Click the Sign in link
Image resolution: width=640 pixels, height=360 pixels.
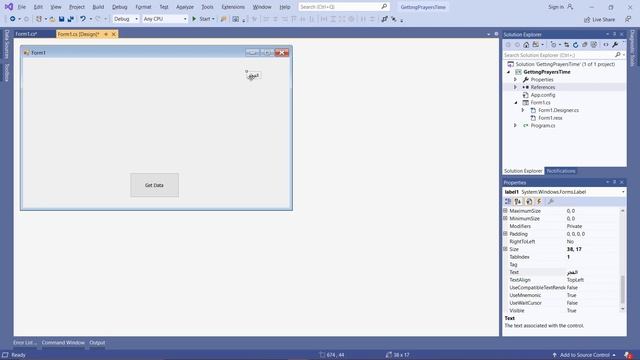pos(556,7)
